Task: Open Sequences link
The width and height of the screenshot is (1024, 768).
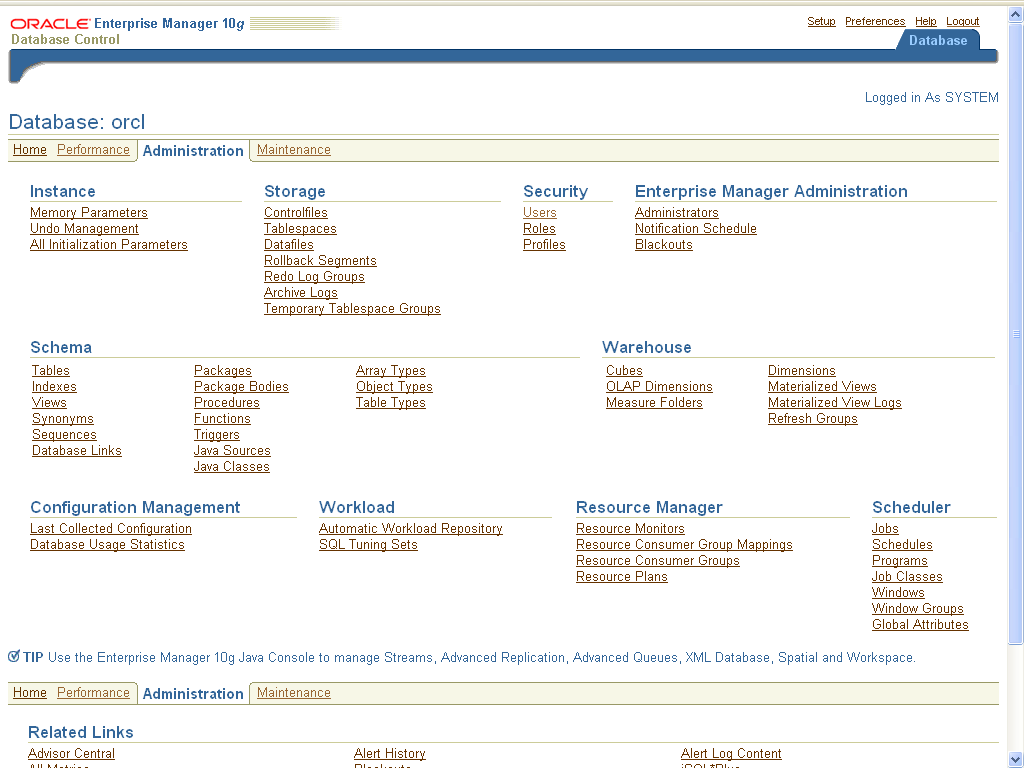Action: click(64, 434)
